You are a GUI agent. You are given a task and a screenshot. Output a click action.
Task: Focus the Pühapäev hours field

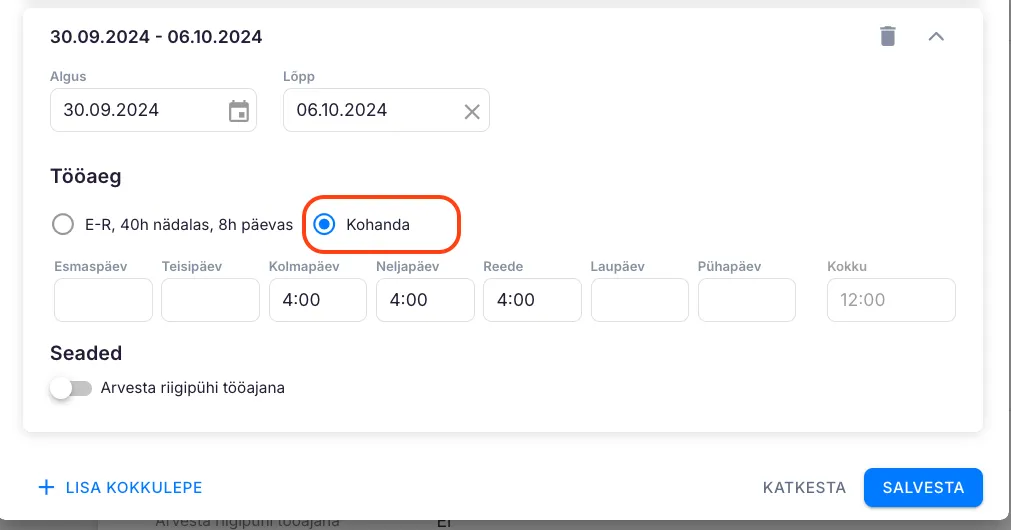[x=746, y=300]
